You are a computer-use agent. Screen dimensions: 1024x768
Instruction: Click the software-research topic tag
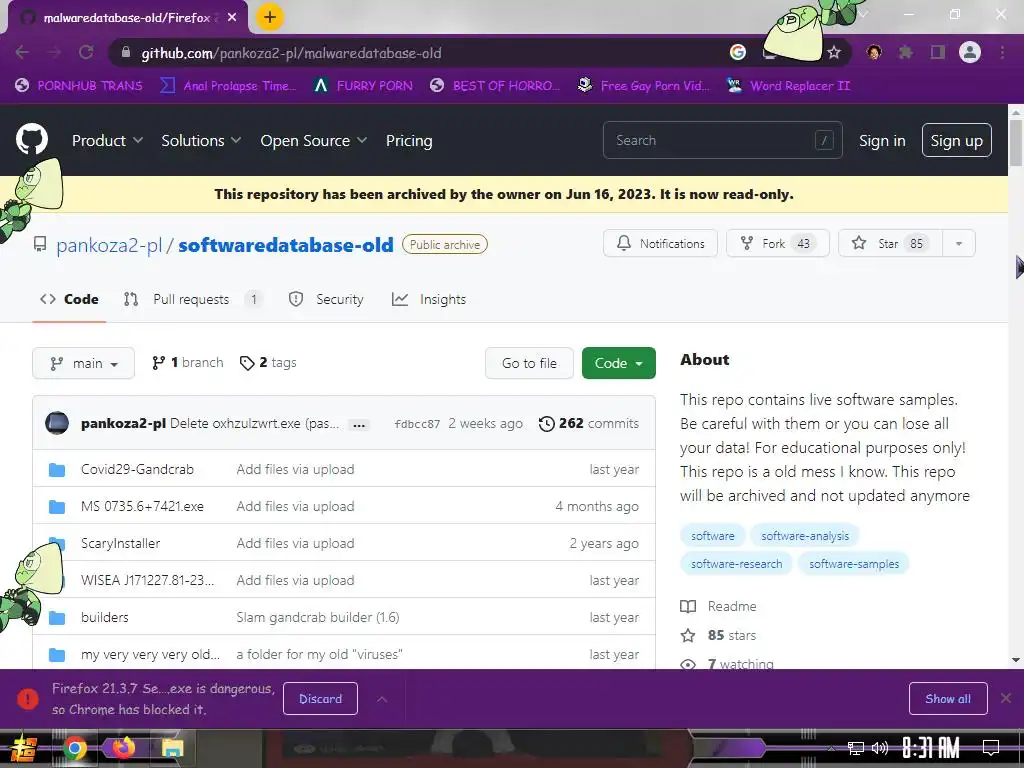736,564
